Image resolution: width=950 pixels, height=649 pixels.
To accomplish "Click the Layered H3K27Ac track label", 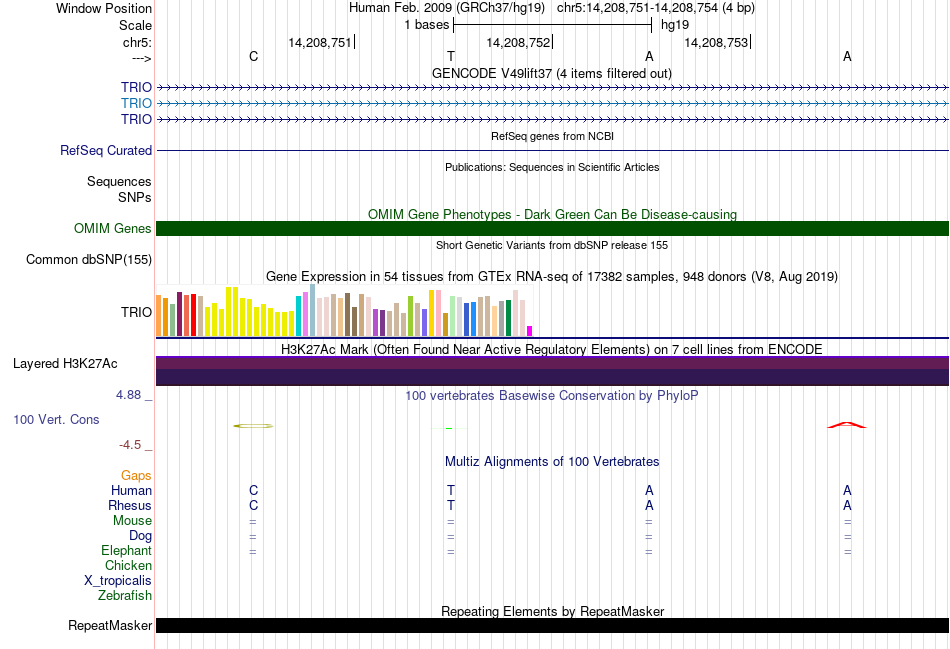I will 65,364.
